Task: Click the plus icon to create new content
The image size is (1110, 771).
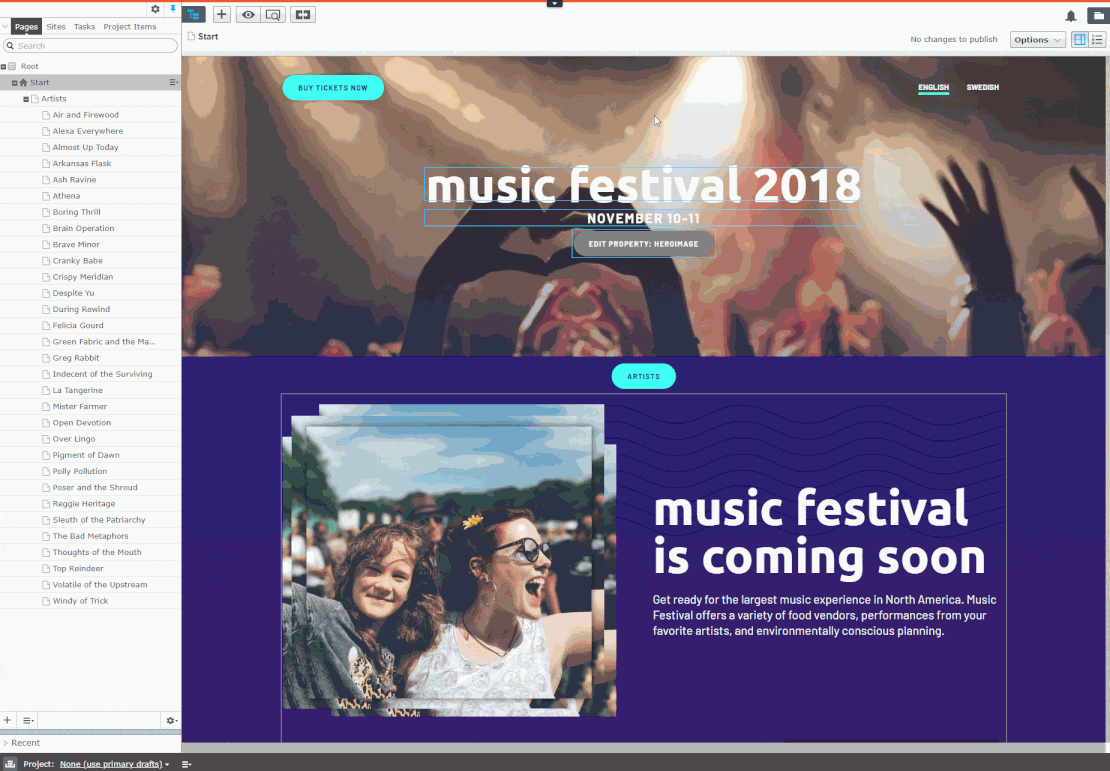Action: (221, 14)
